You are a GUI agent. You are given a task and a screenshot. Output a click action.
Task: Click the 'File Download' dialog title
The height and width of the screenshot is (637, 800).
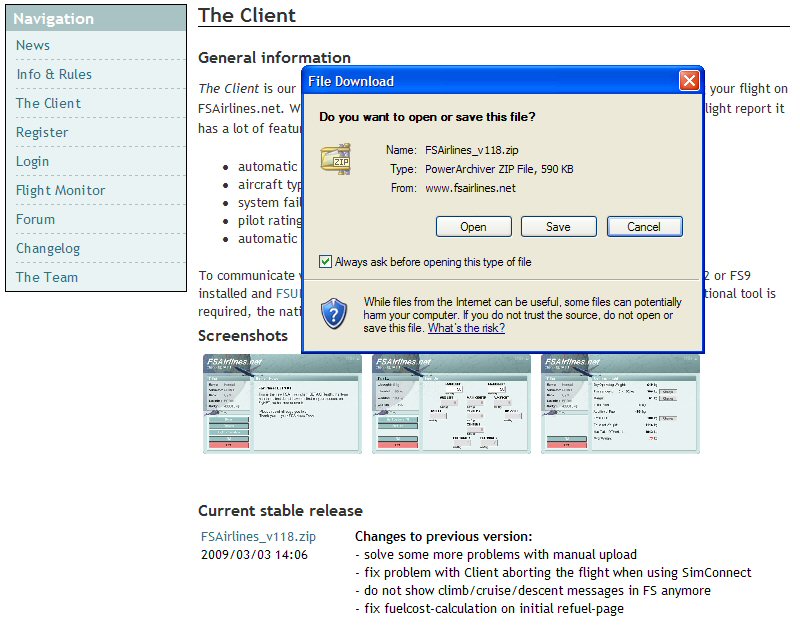click(x=351, y=81)
